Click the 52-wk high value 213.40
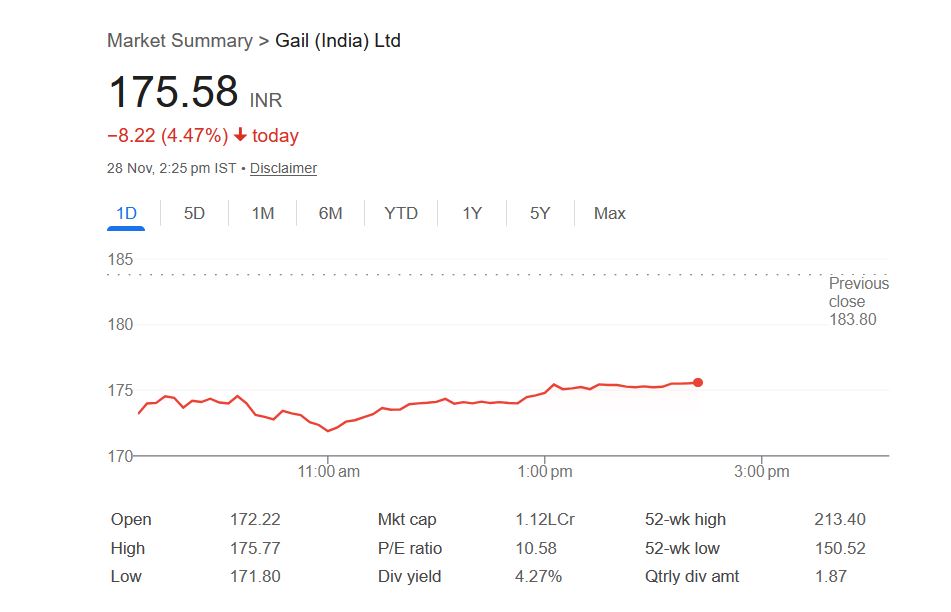Screen dimensions: 951x612 point(840,519)
